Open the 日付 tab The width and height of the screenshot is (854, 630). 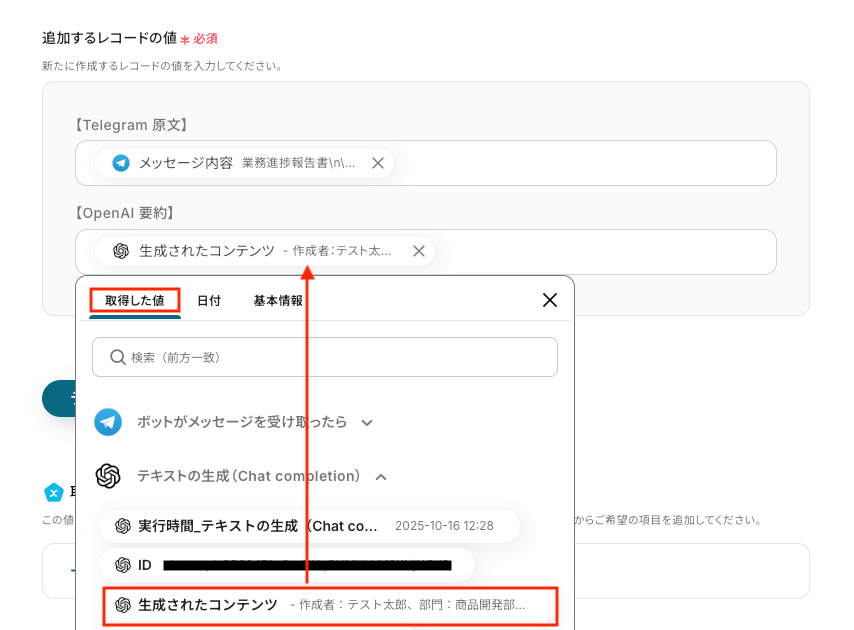coord(209,301)
